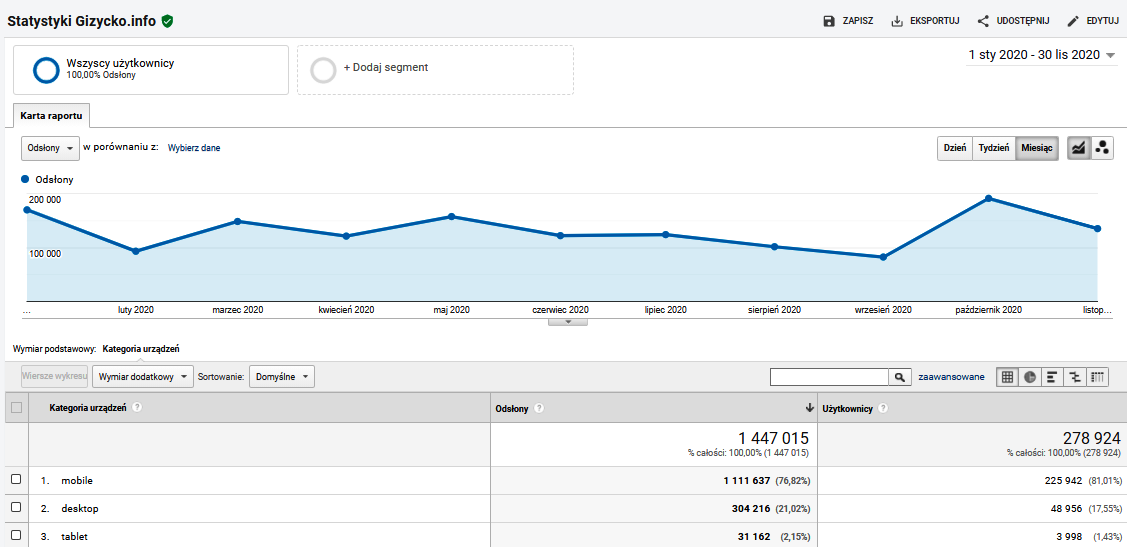Expand the date range 1 sty 2020 selector

[x=1041, y=55]
